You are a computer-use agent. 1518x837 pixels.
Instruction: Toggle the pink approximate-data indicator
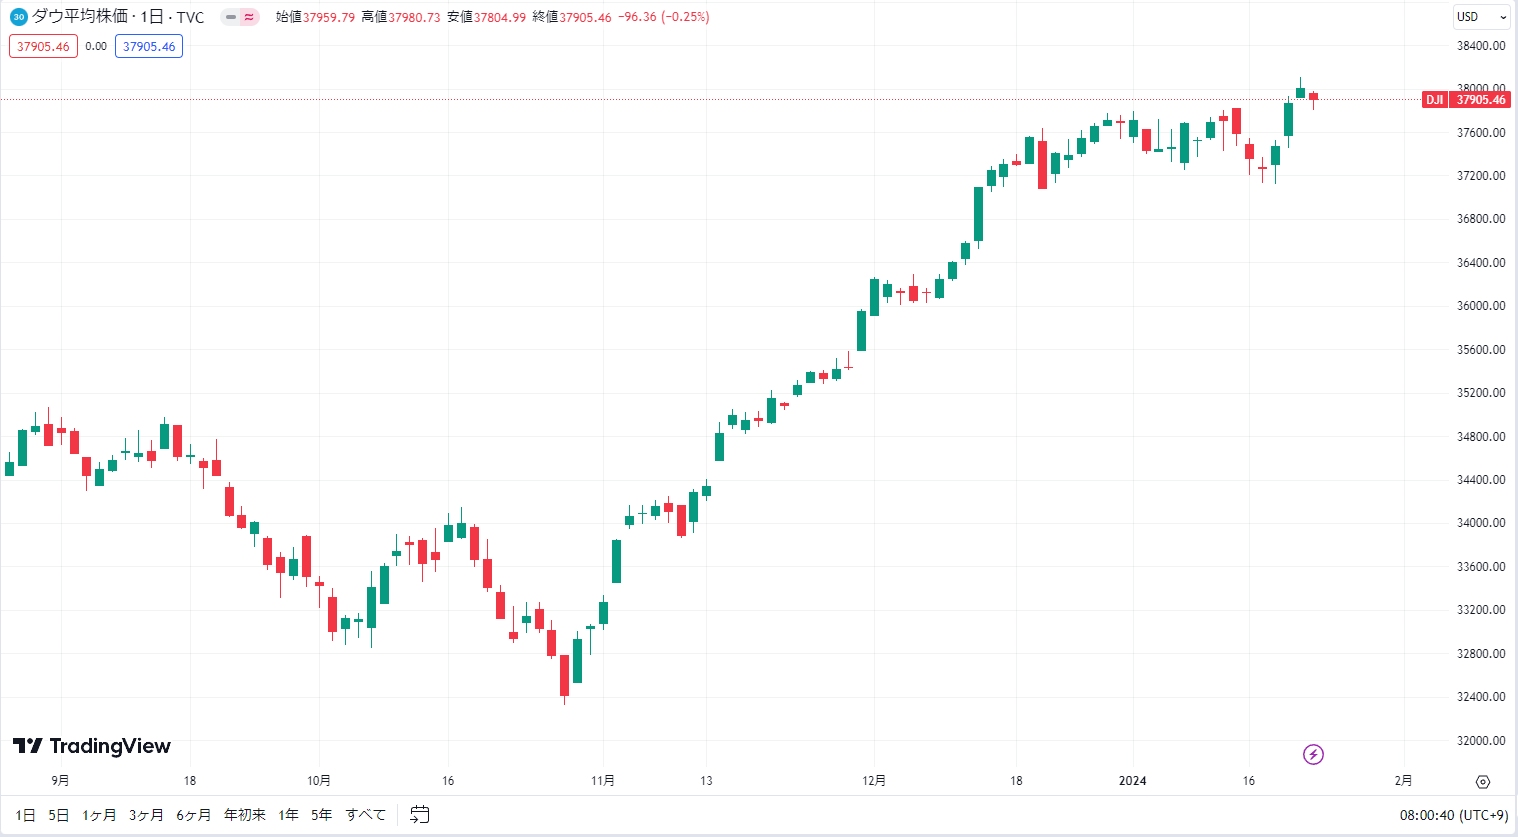249,17
